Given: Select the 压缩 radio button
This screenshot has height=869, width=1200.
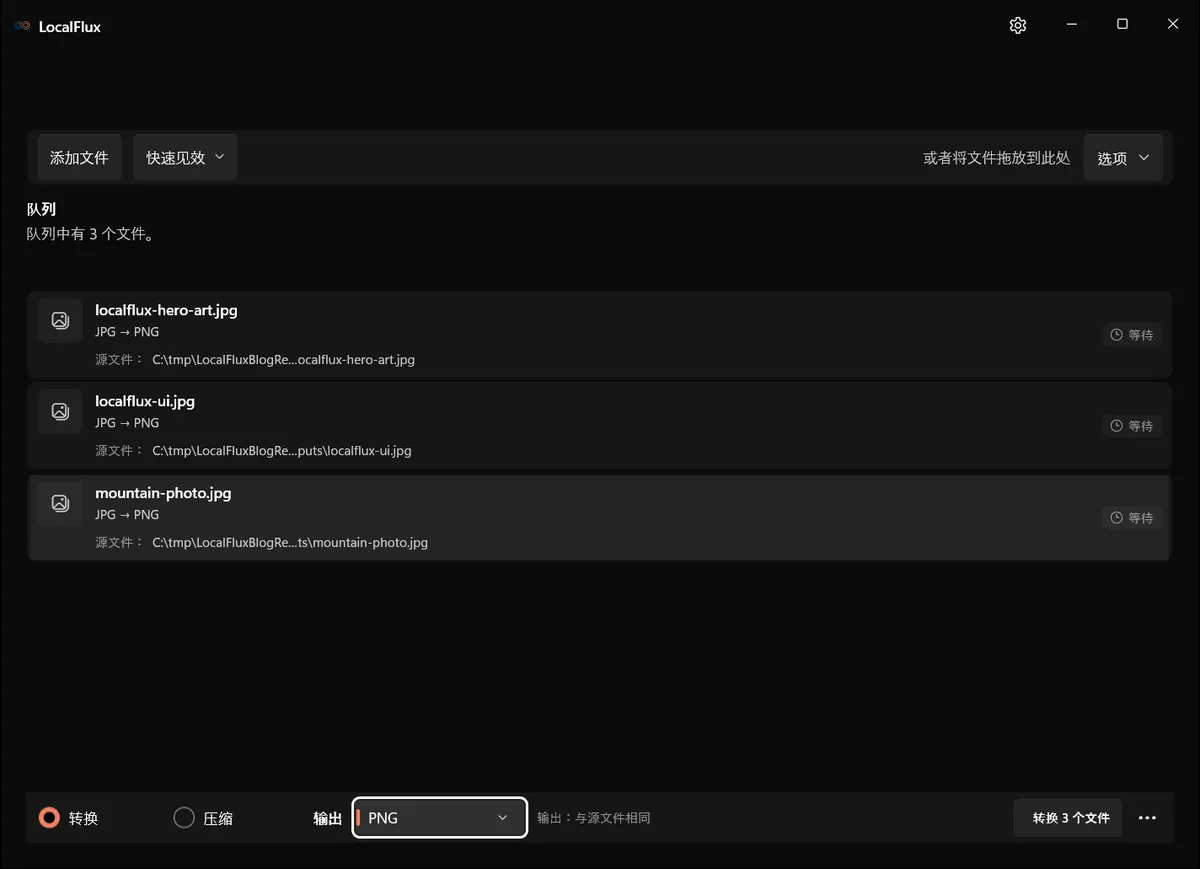Looking at the screenshot, I should pyautogui.click(x=184, y=818).
